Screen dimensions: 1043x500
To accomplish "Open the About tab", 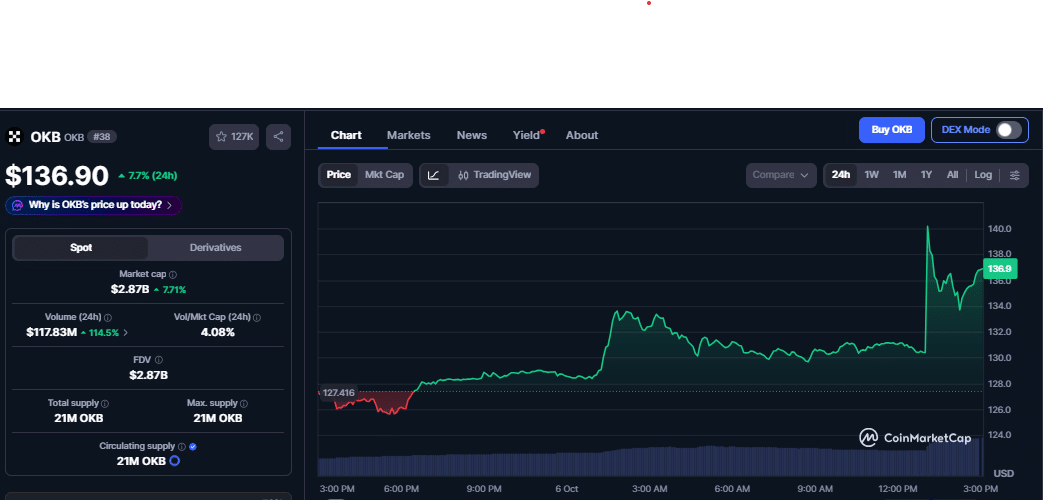I will (x=582, y=135).
